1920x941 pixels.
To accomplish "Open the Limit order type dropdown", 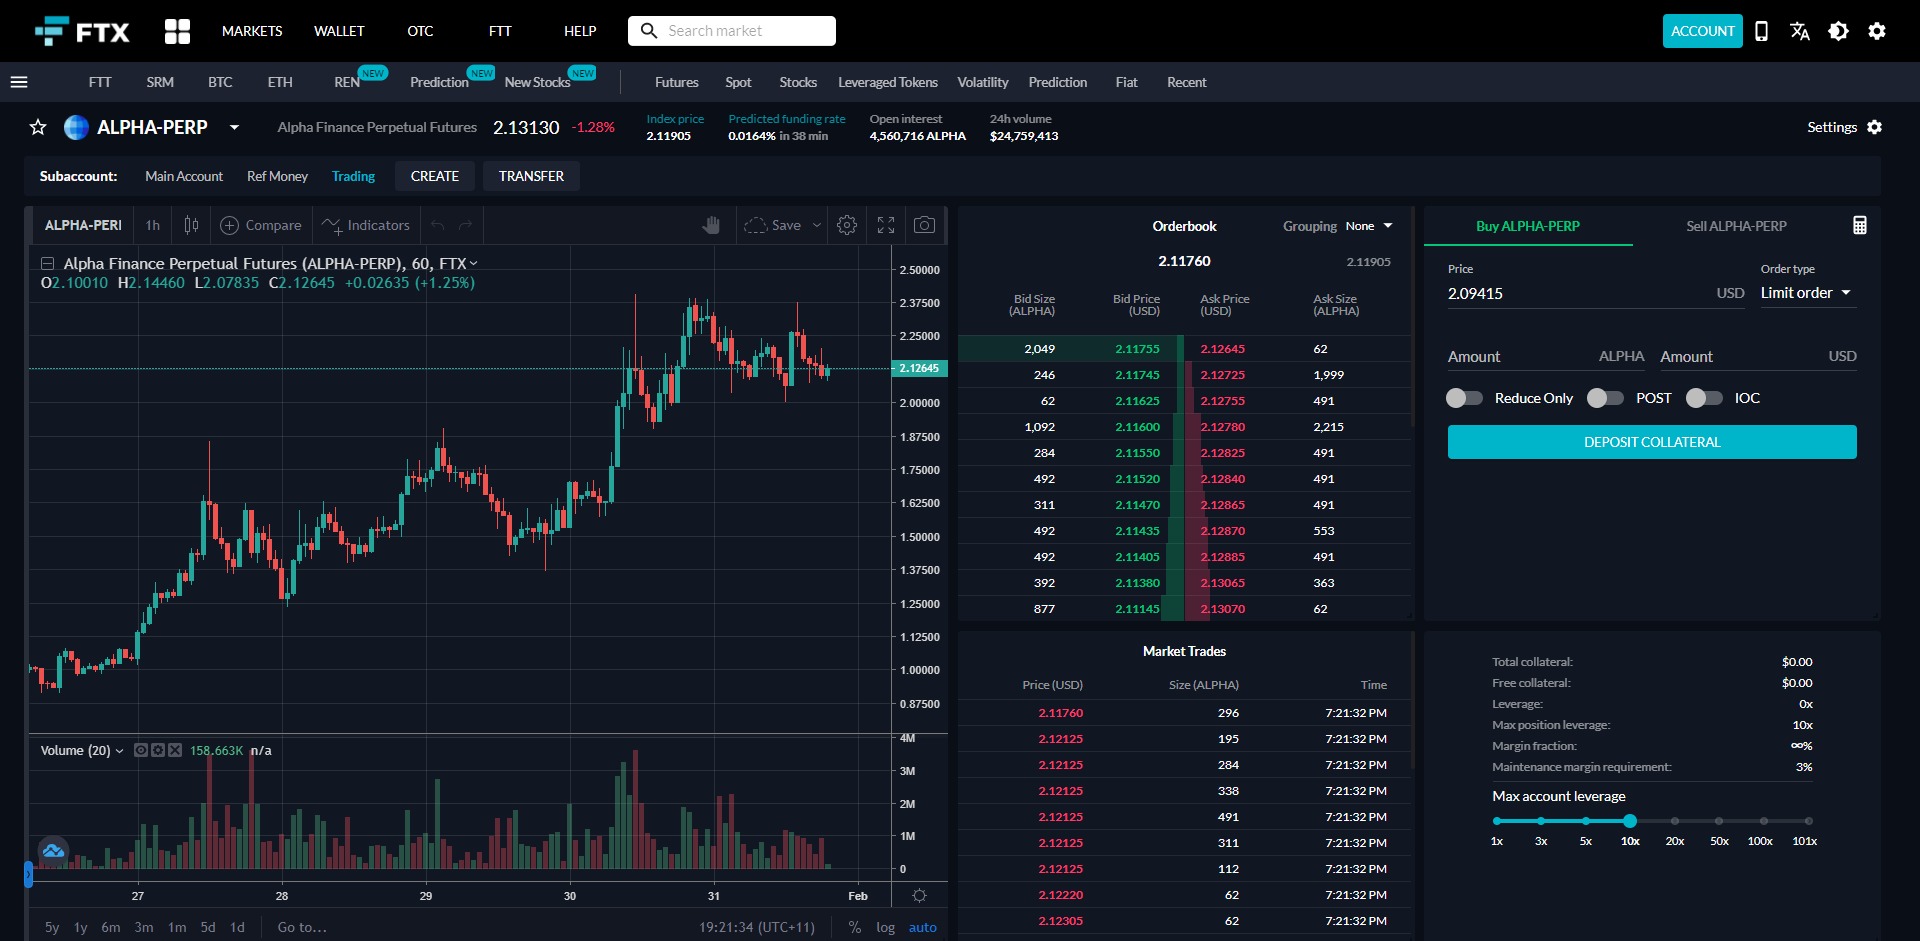I will [x=1806, y=293].
